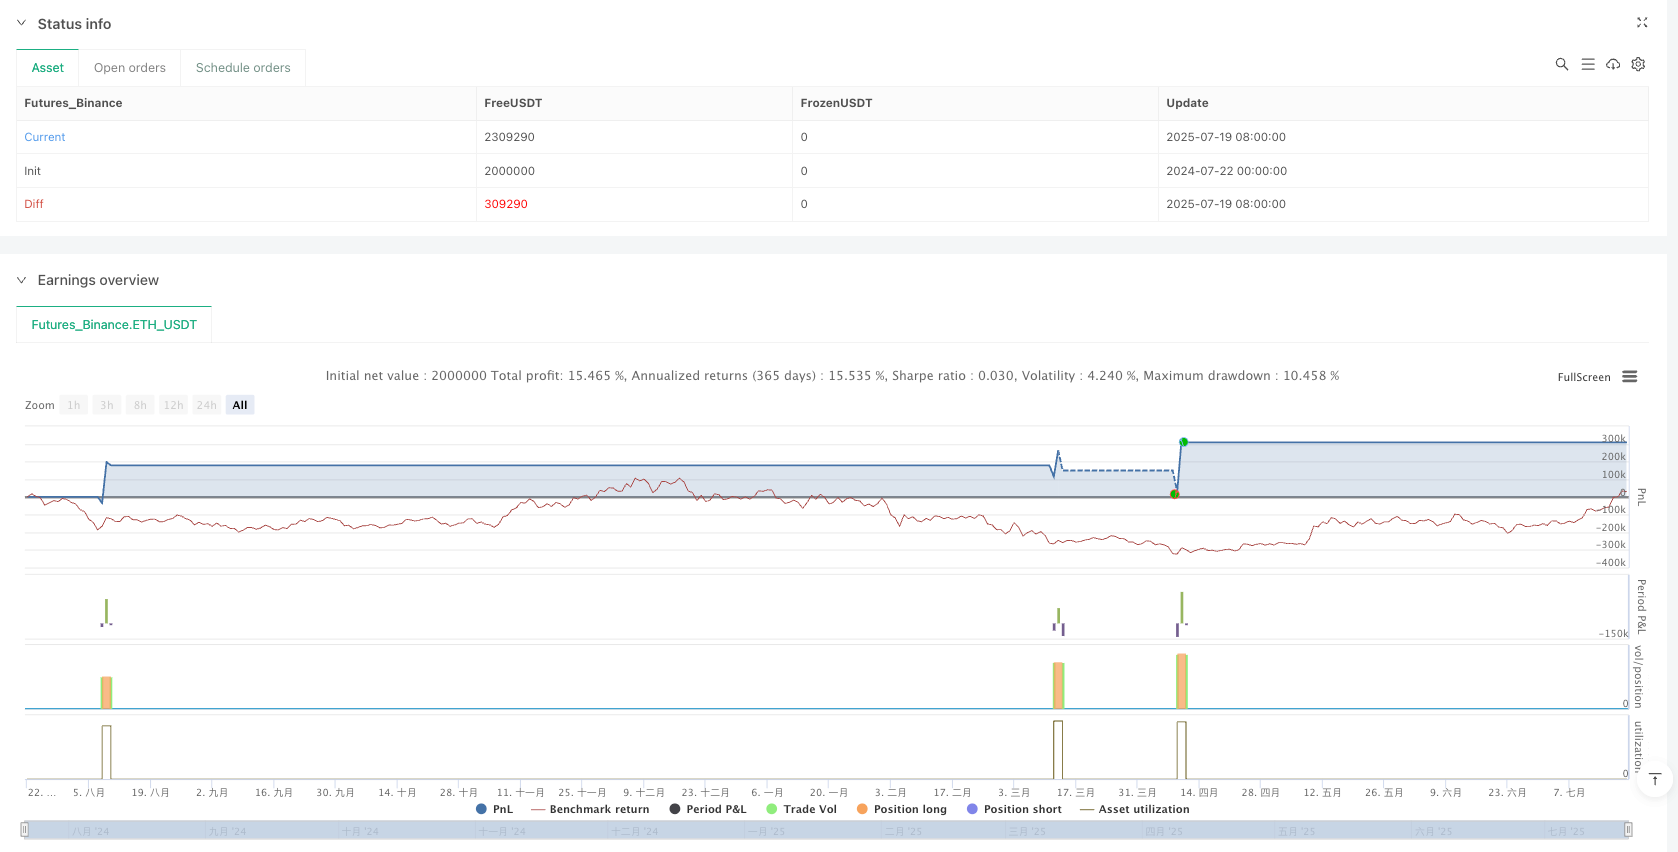Click the right handle of the range navigator

coord(1628,830)
